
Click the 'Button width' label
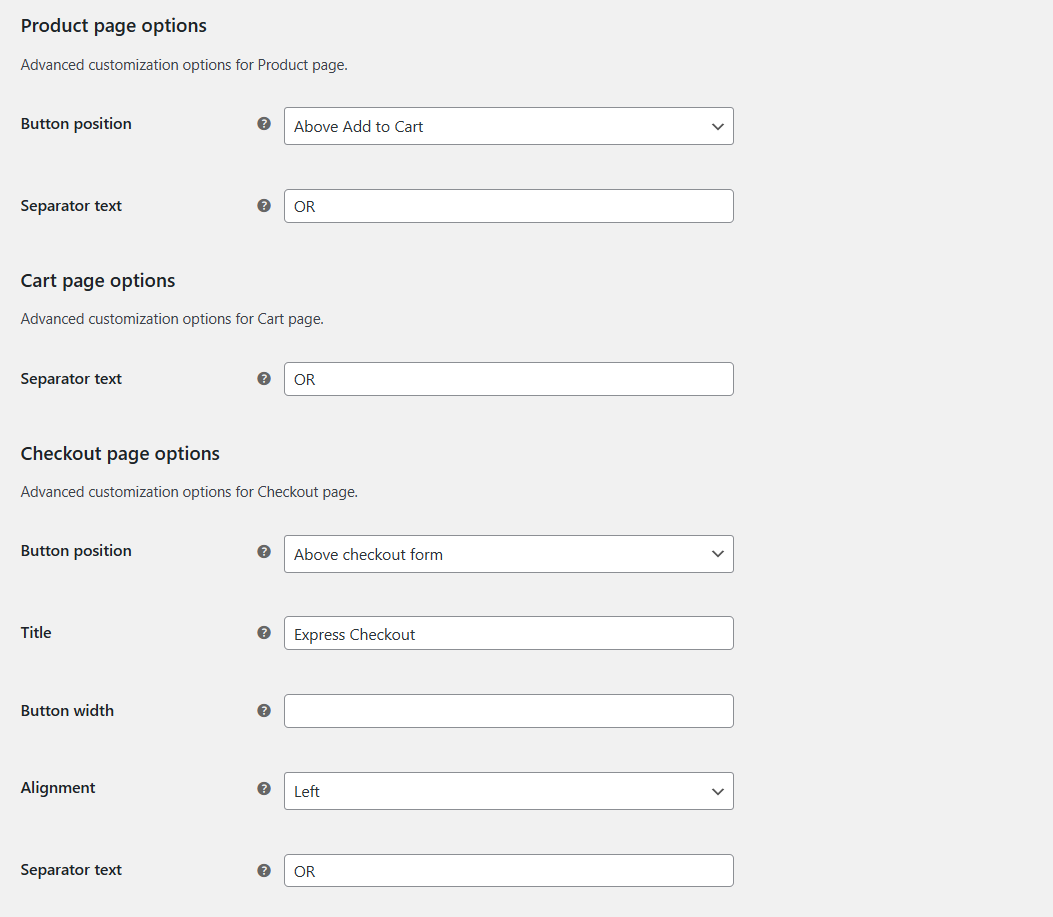[x=67, y=711]
